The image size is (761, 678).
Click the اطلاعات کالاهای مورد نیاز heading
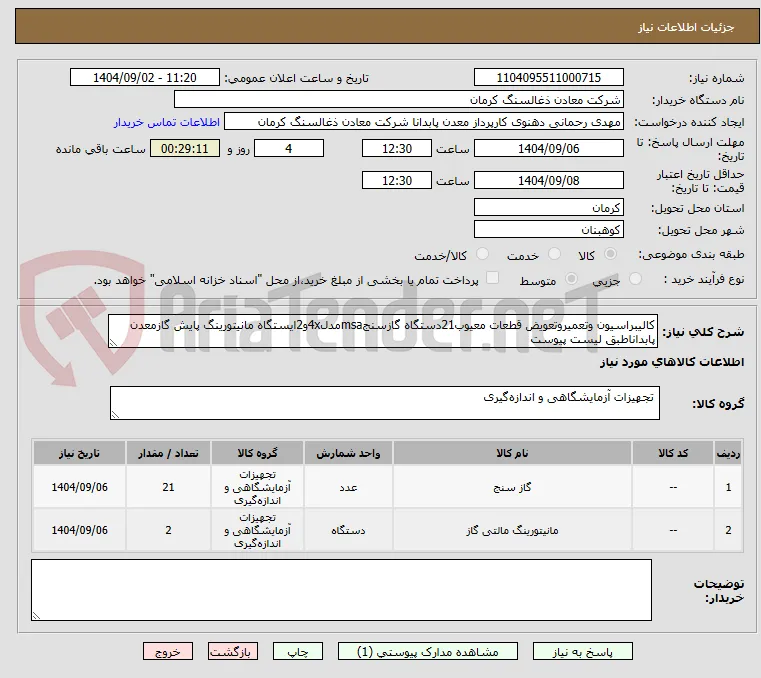tap(672, 363)
